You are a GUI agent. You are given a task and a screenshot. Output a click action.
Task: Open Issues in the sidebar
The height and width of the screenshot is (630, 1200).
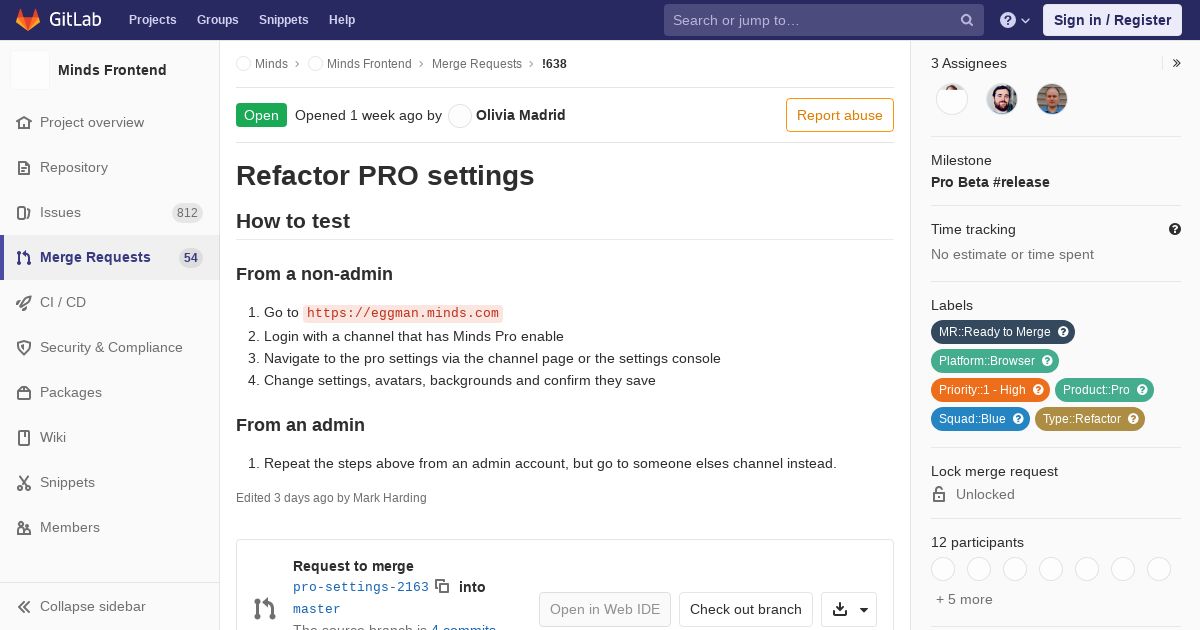110,212
